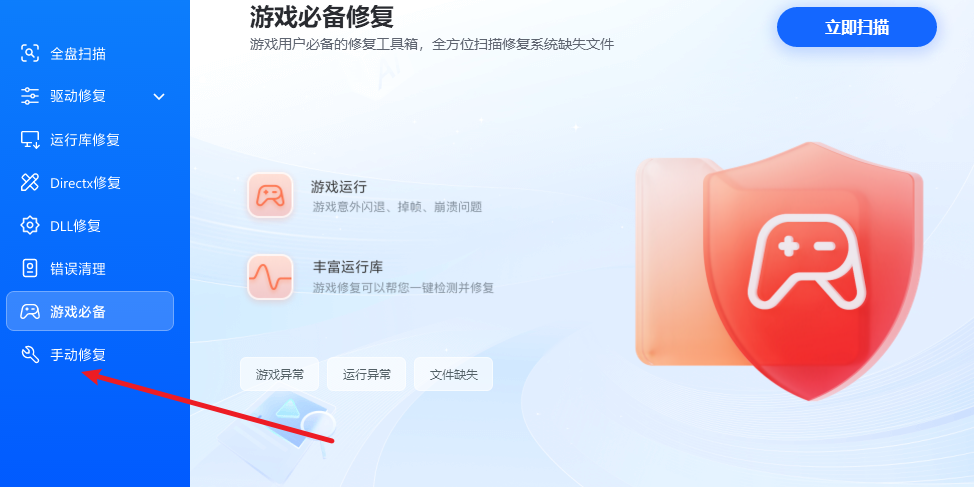This screenshot has height=487, width=974.
Task: Click the 驱动修复 sliders icon
Action: click(30, 96)
